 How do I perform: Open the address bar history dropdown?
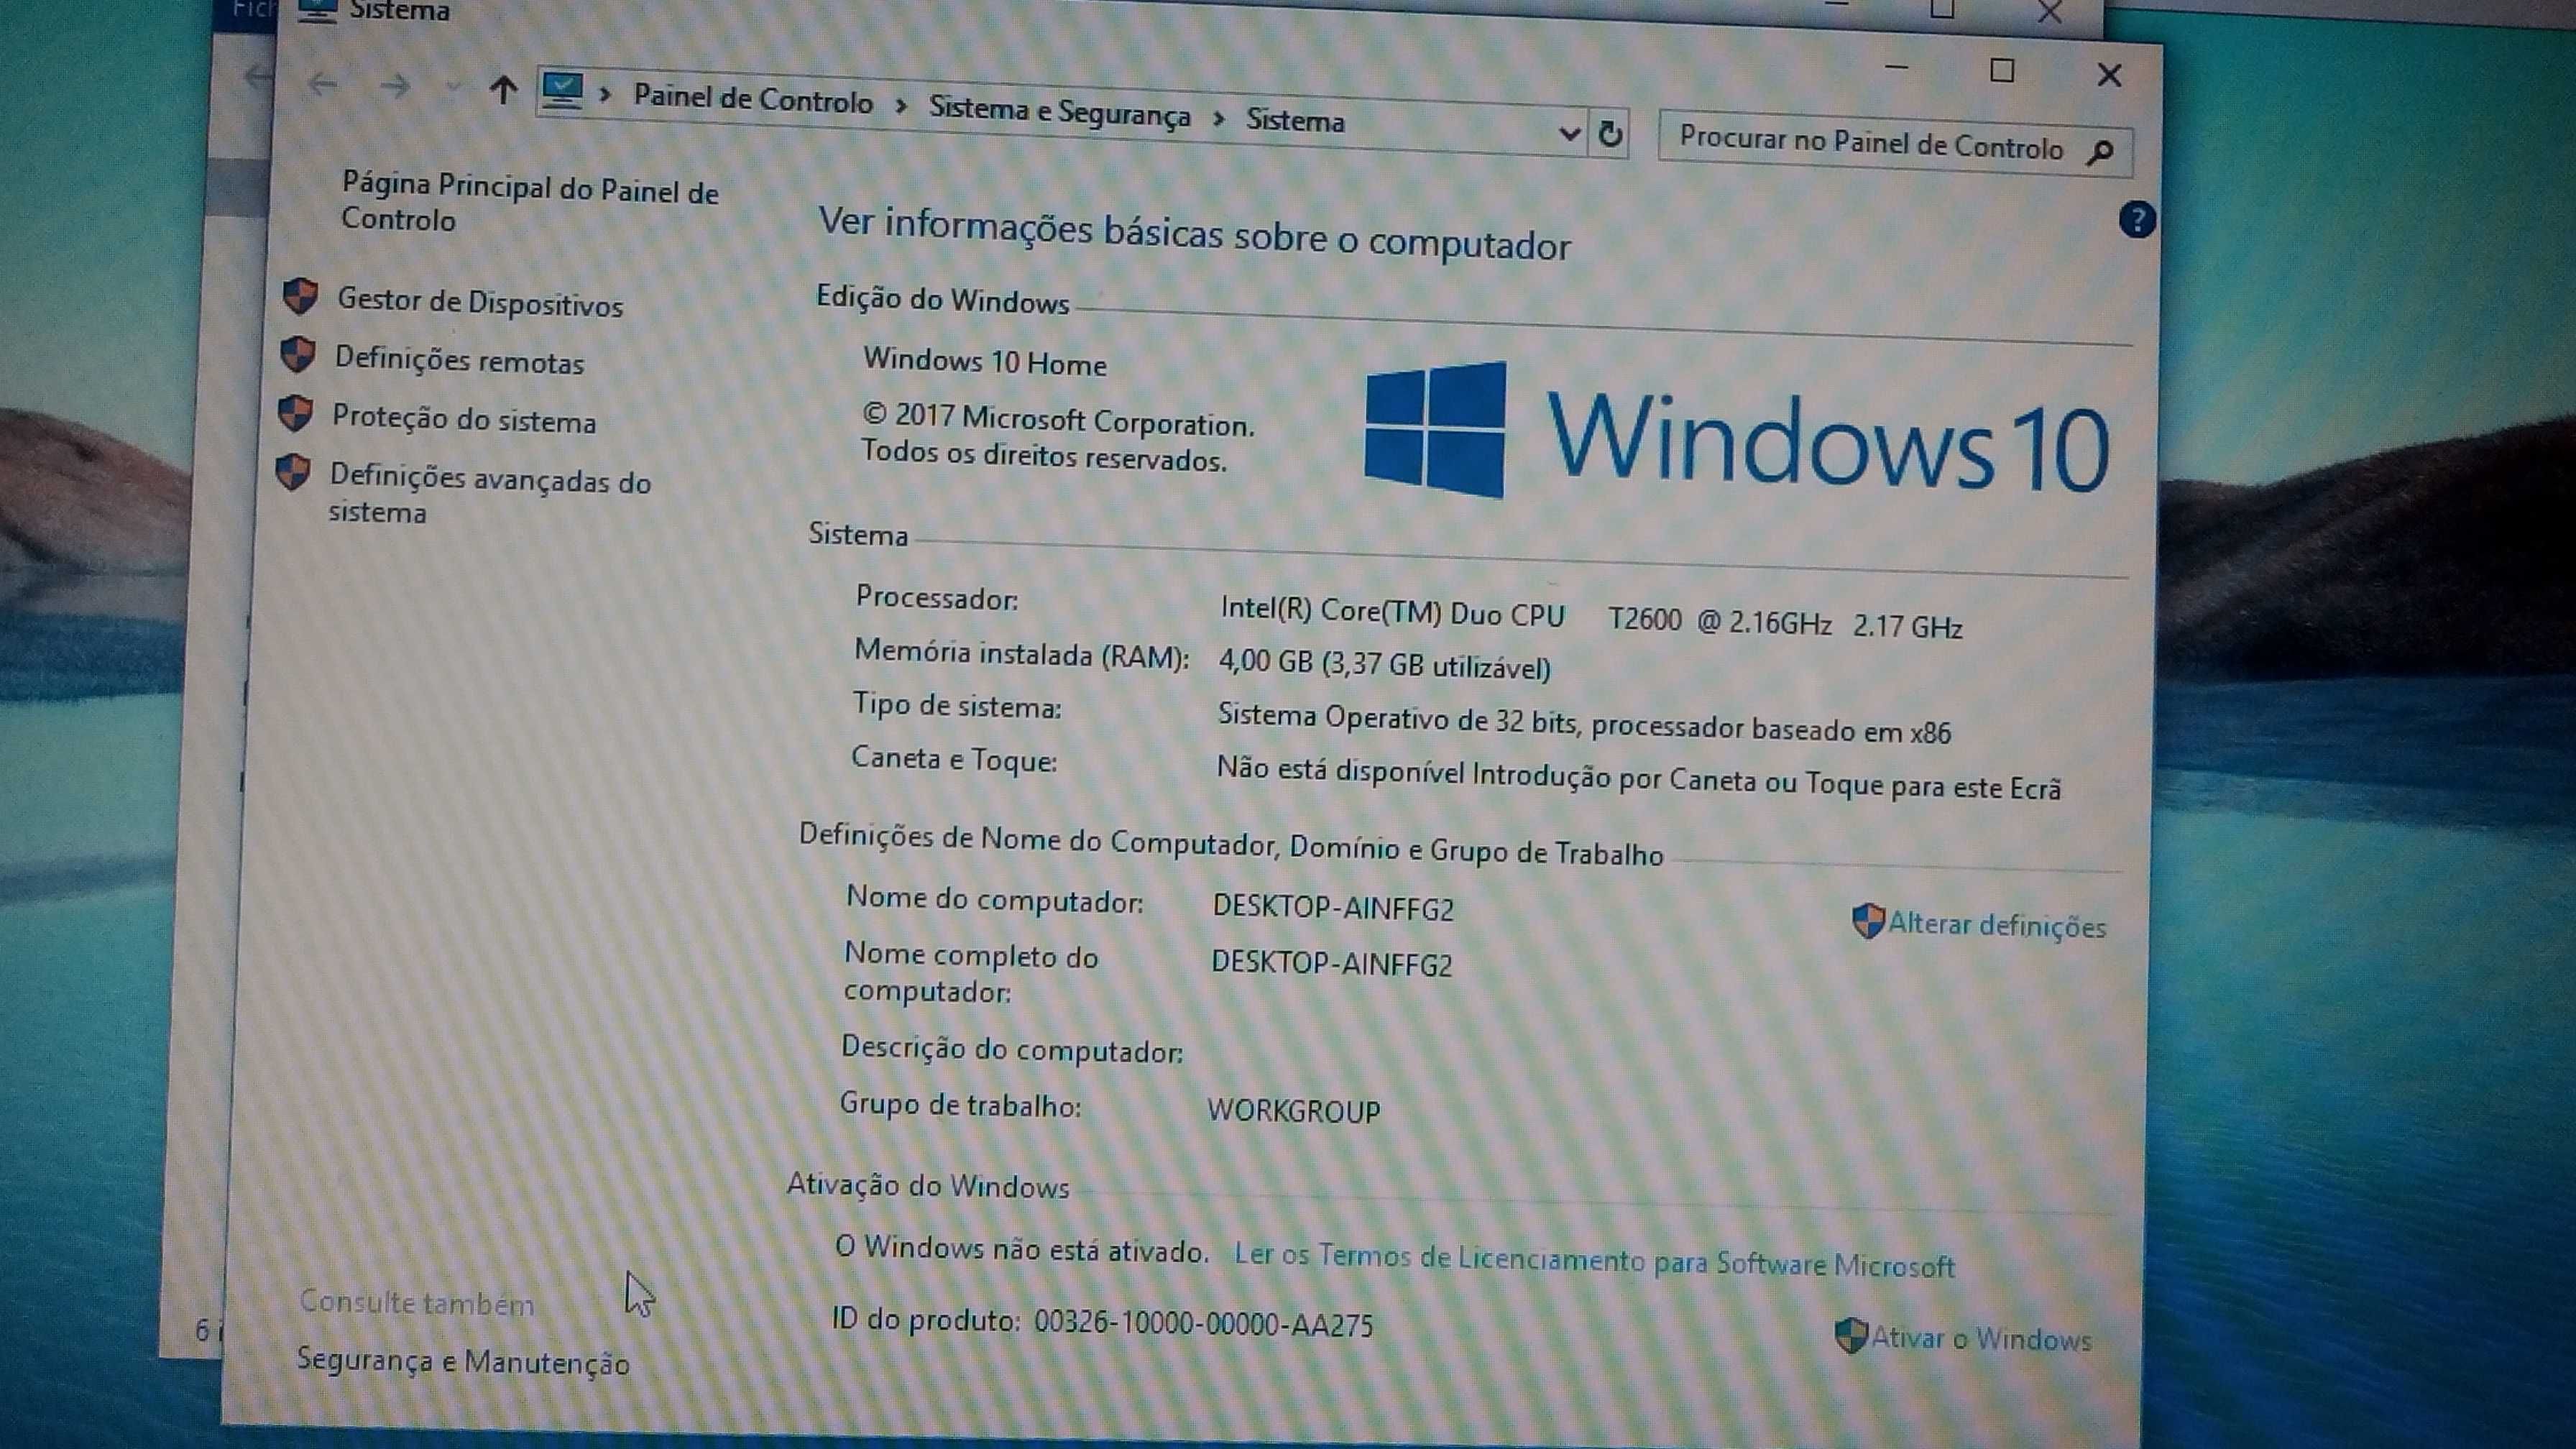coord(1569,133)
